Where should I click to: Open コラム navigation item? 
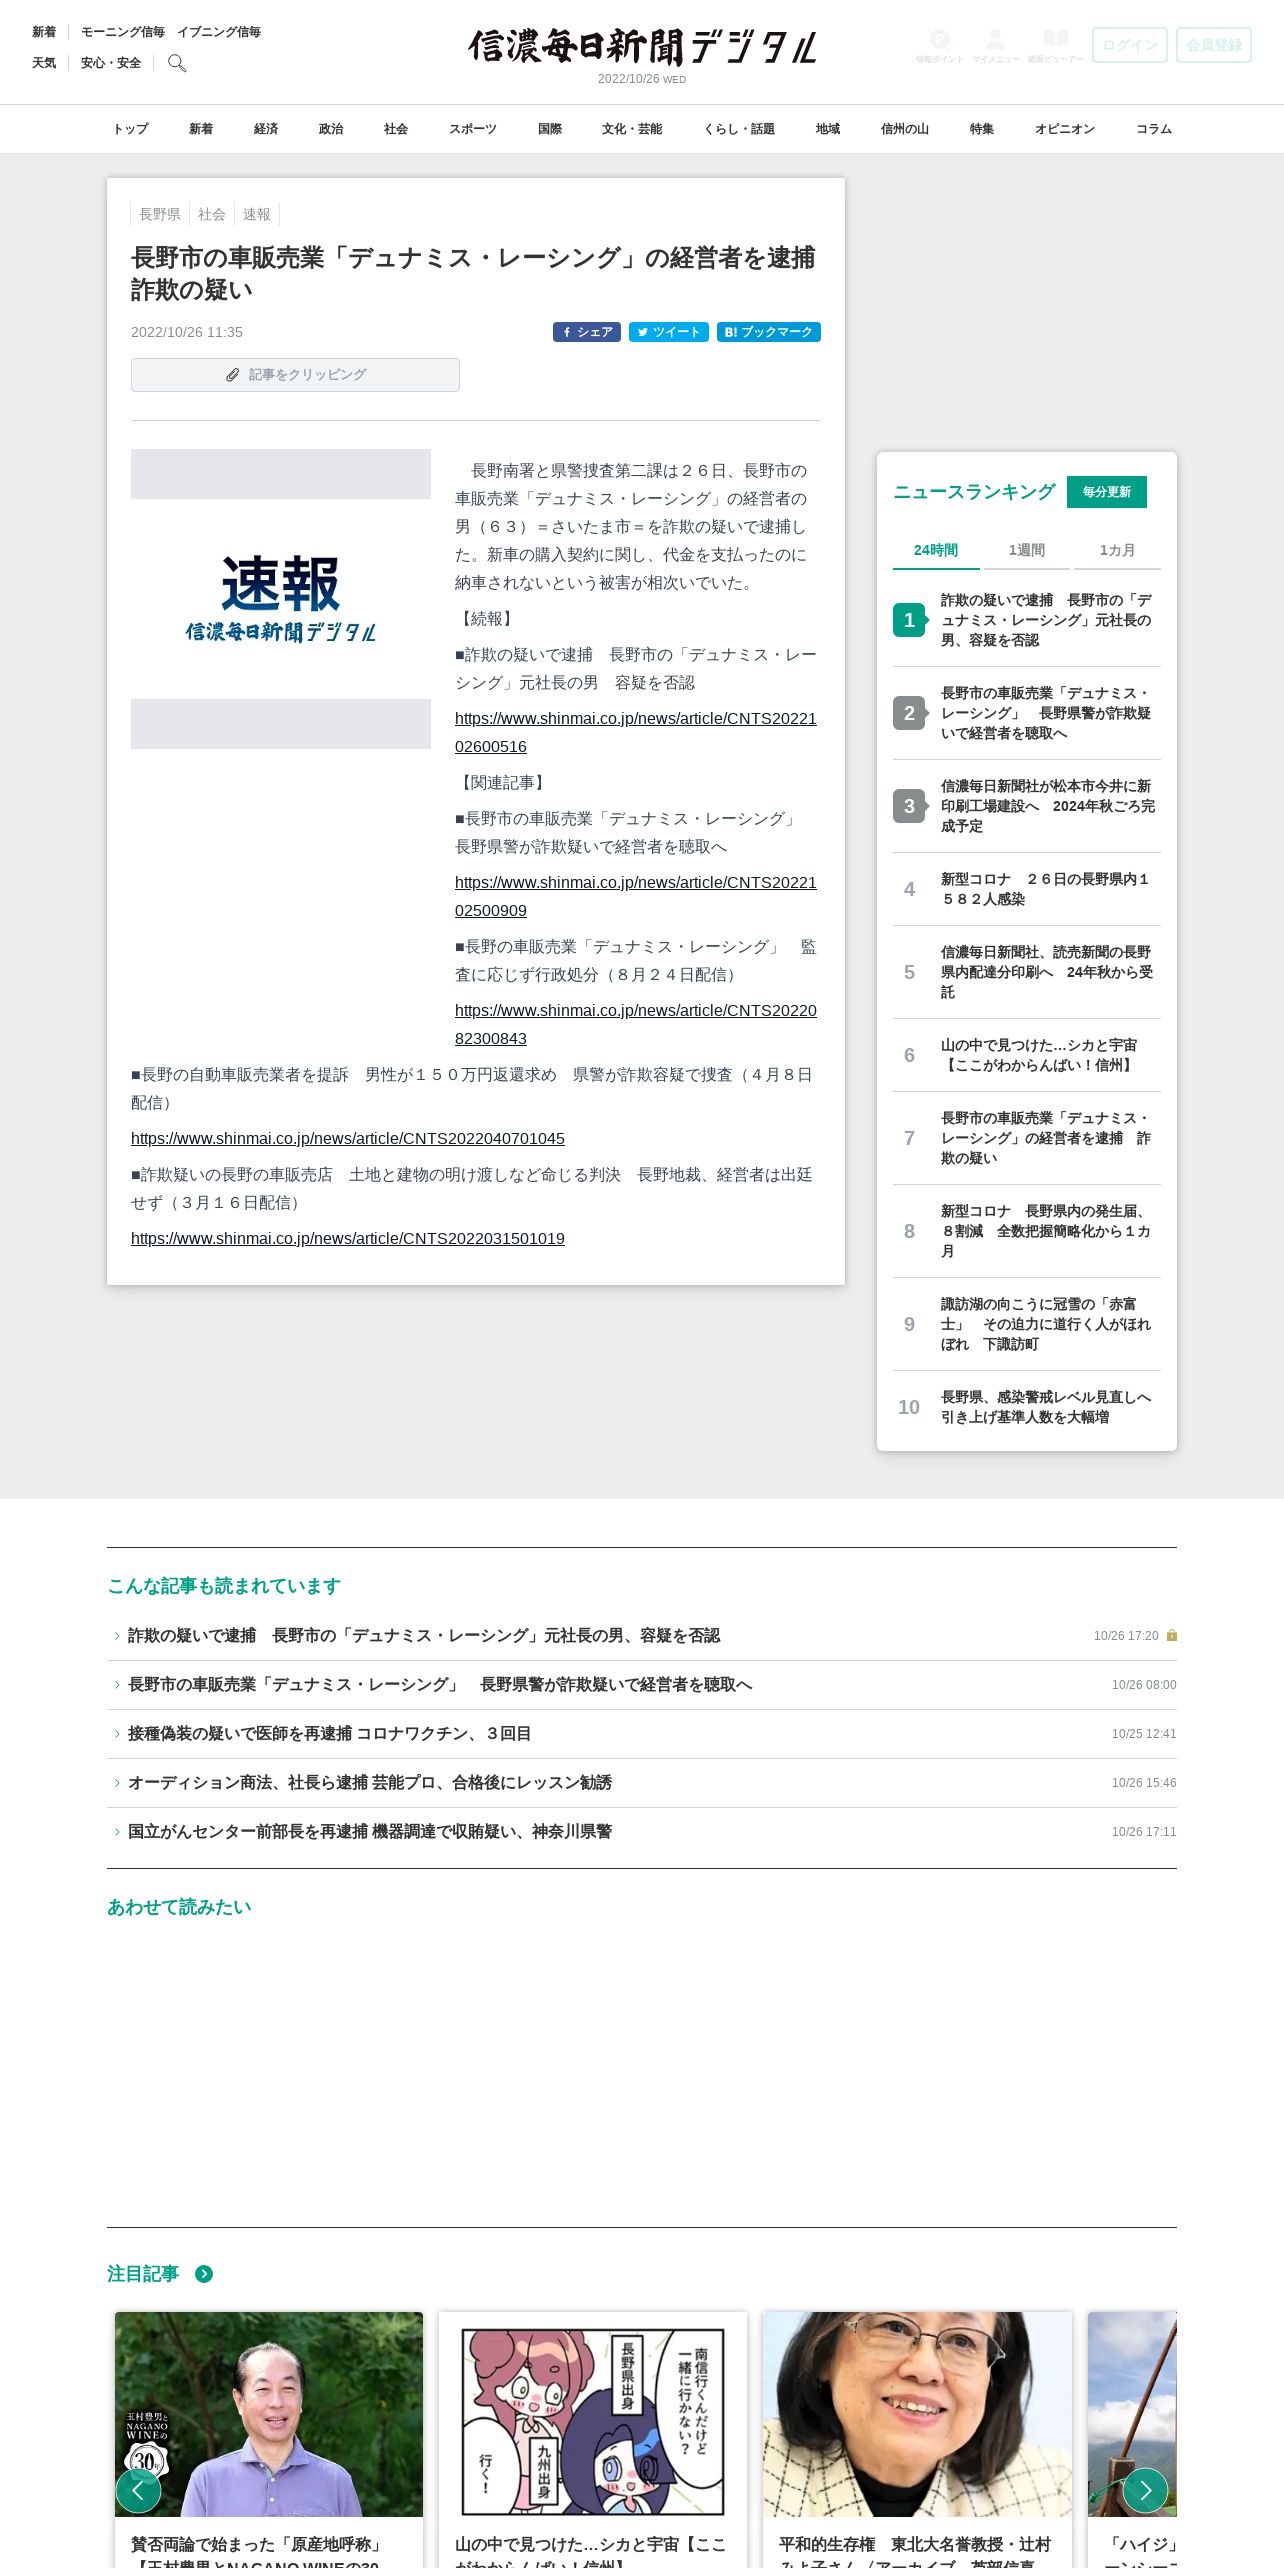coord(1154,129)
